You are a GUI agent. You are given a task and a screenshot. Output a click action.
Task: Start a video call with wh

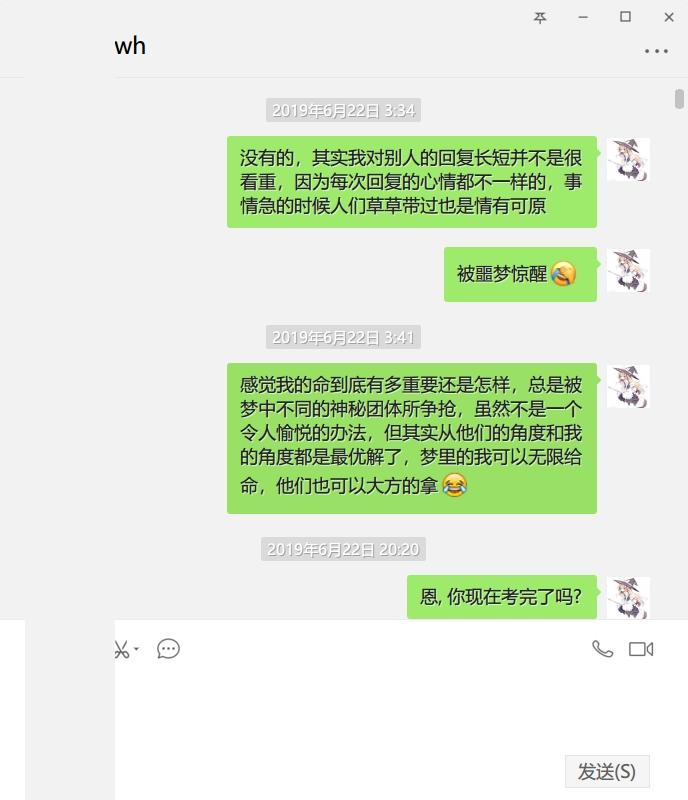(641, 649)
